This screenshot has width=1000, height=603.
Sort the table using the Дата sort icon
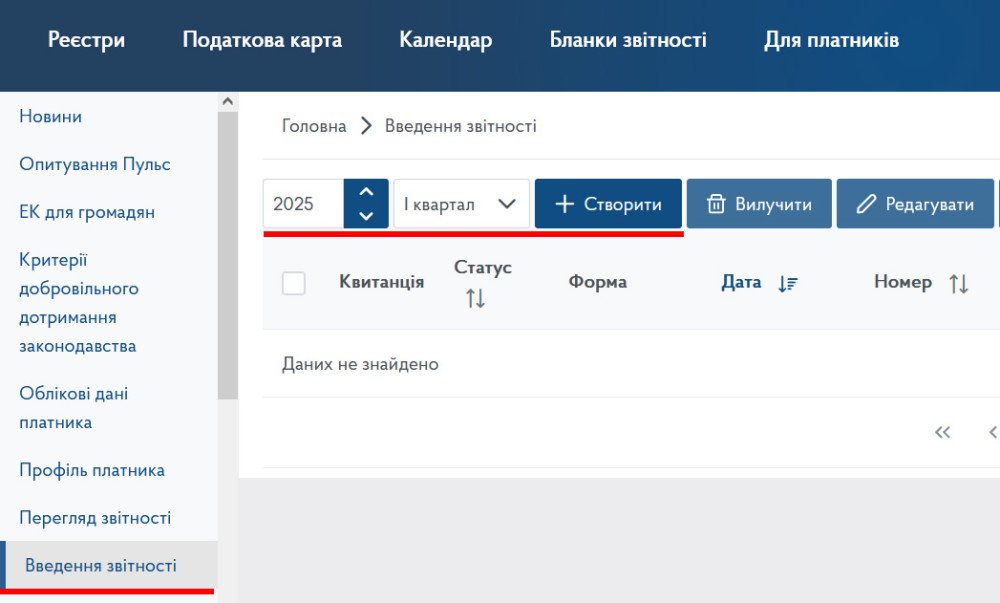(787, 282)
